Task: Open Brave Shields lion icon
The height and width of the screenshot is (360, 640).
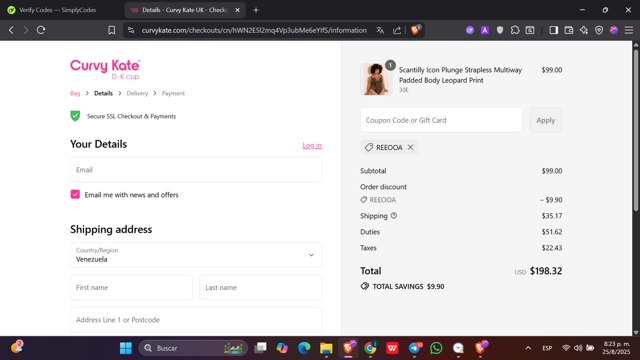Action: coord(416,30)
